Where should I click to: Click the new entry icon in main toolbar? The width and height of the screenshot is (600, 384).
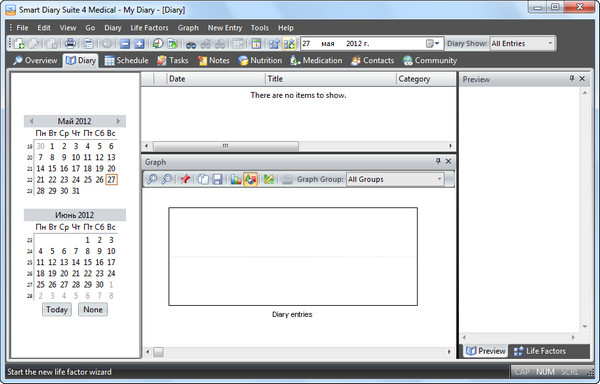(x=19, y=44)
